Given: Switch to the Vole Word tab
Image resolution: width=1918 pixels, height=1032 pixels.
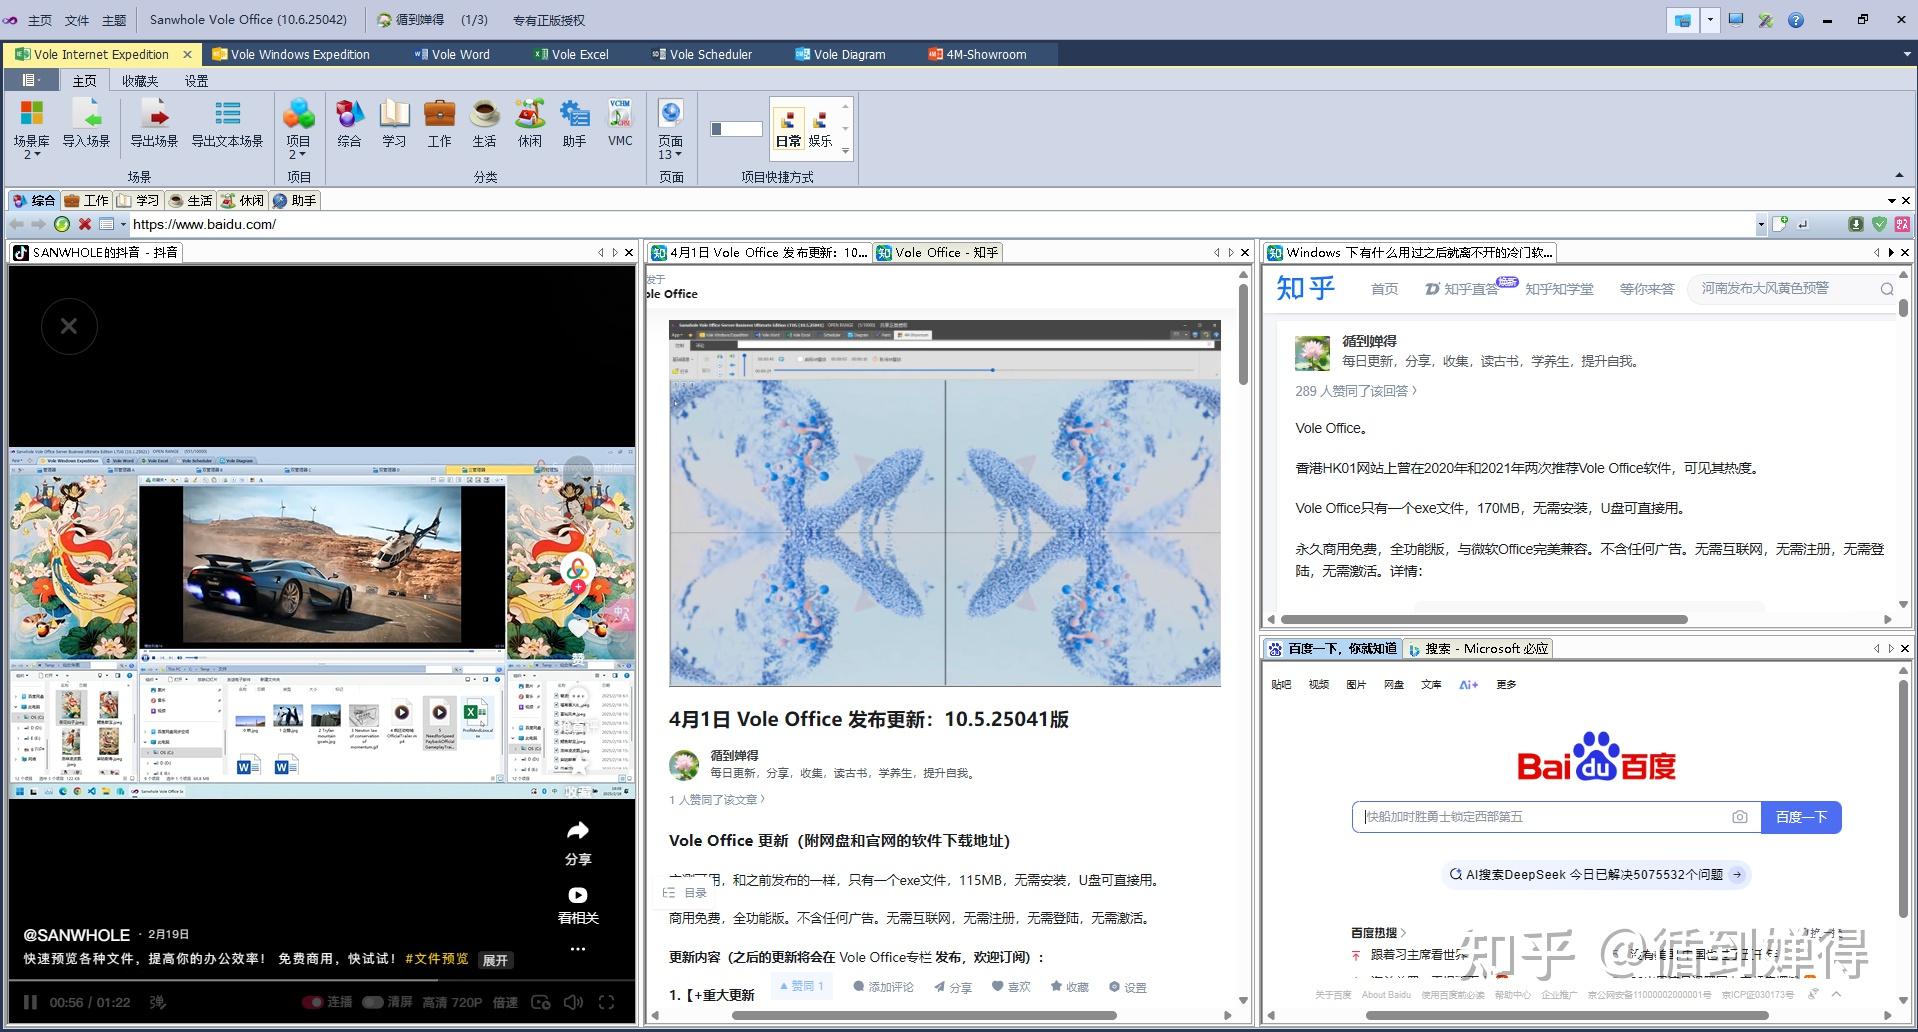Looking at the screenshot, I should (x=459, y=54).
